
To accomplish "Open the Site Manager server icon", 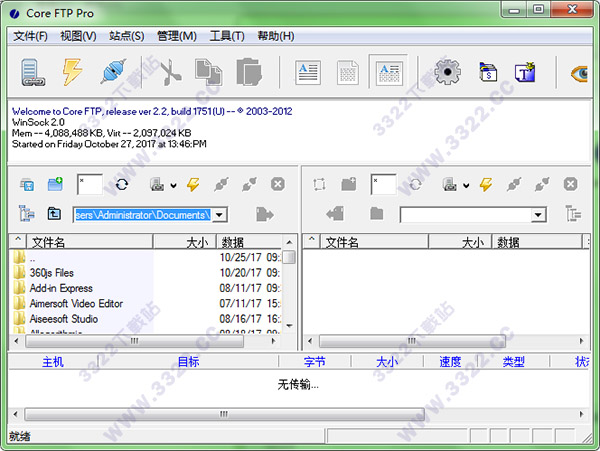I will 33,72.
